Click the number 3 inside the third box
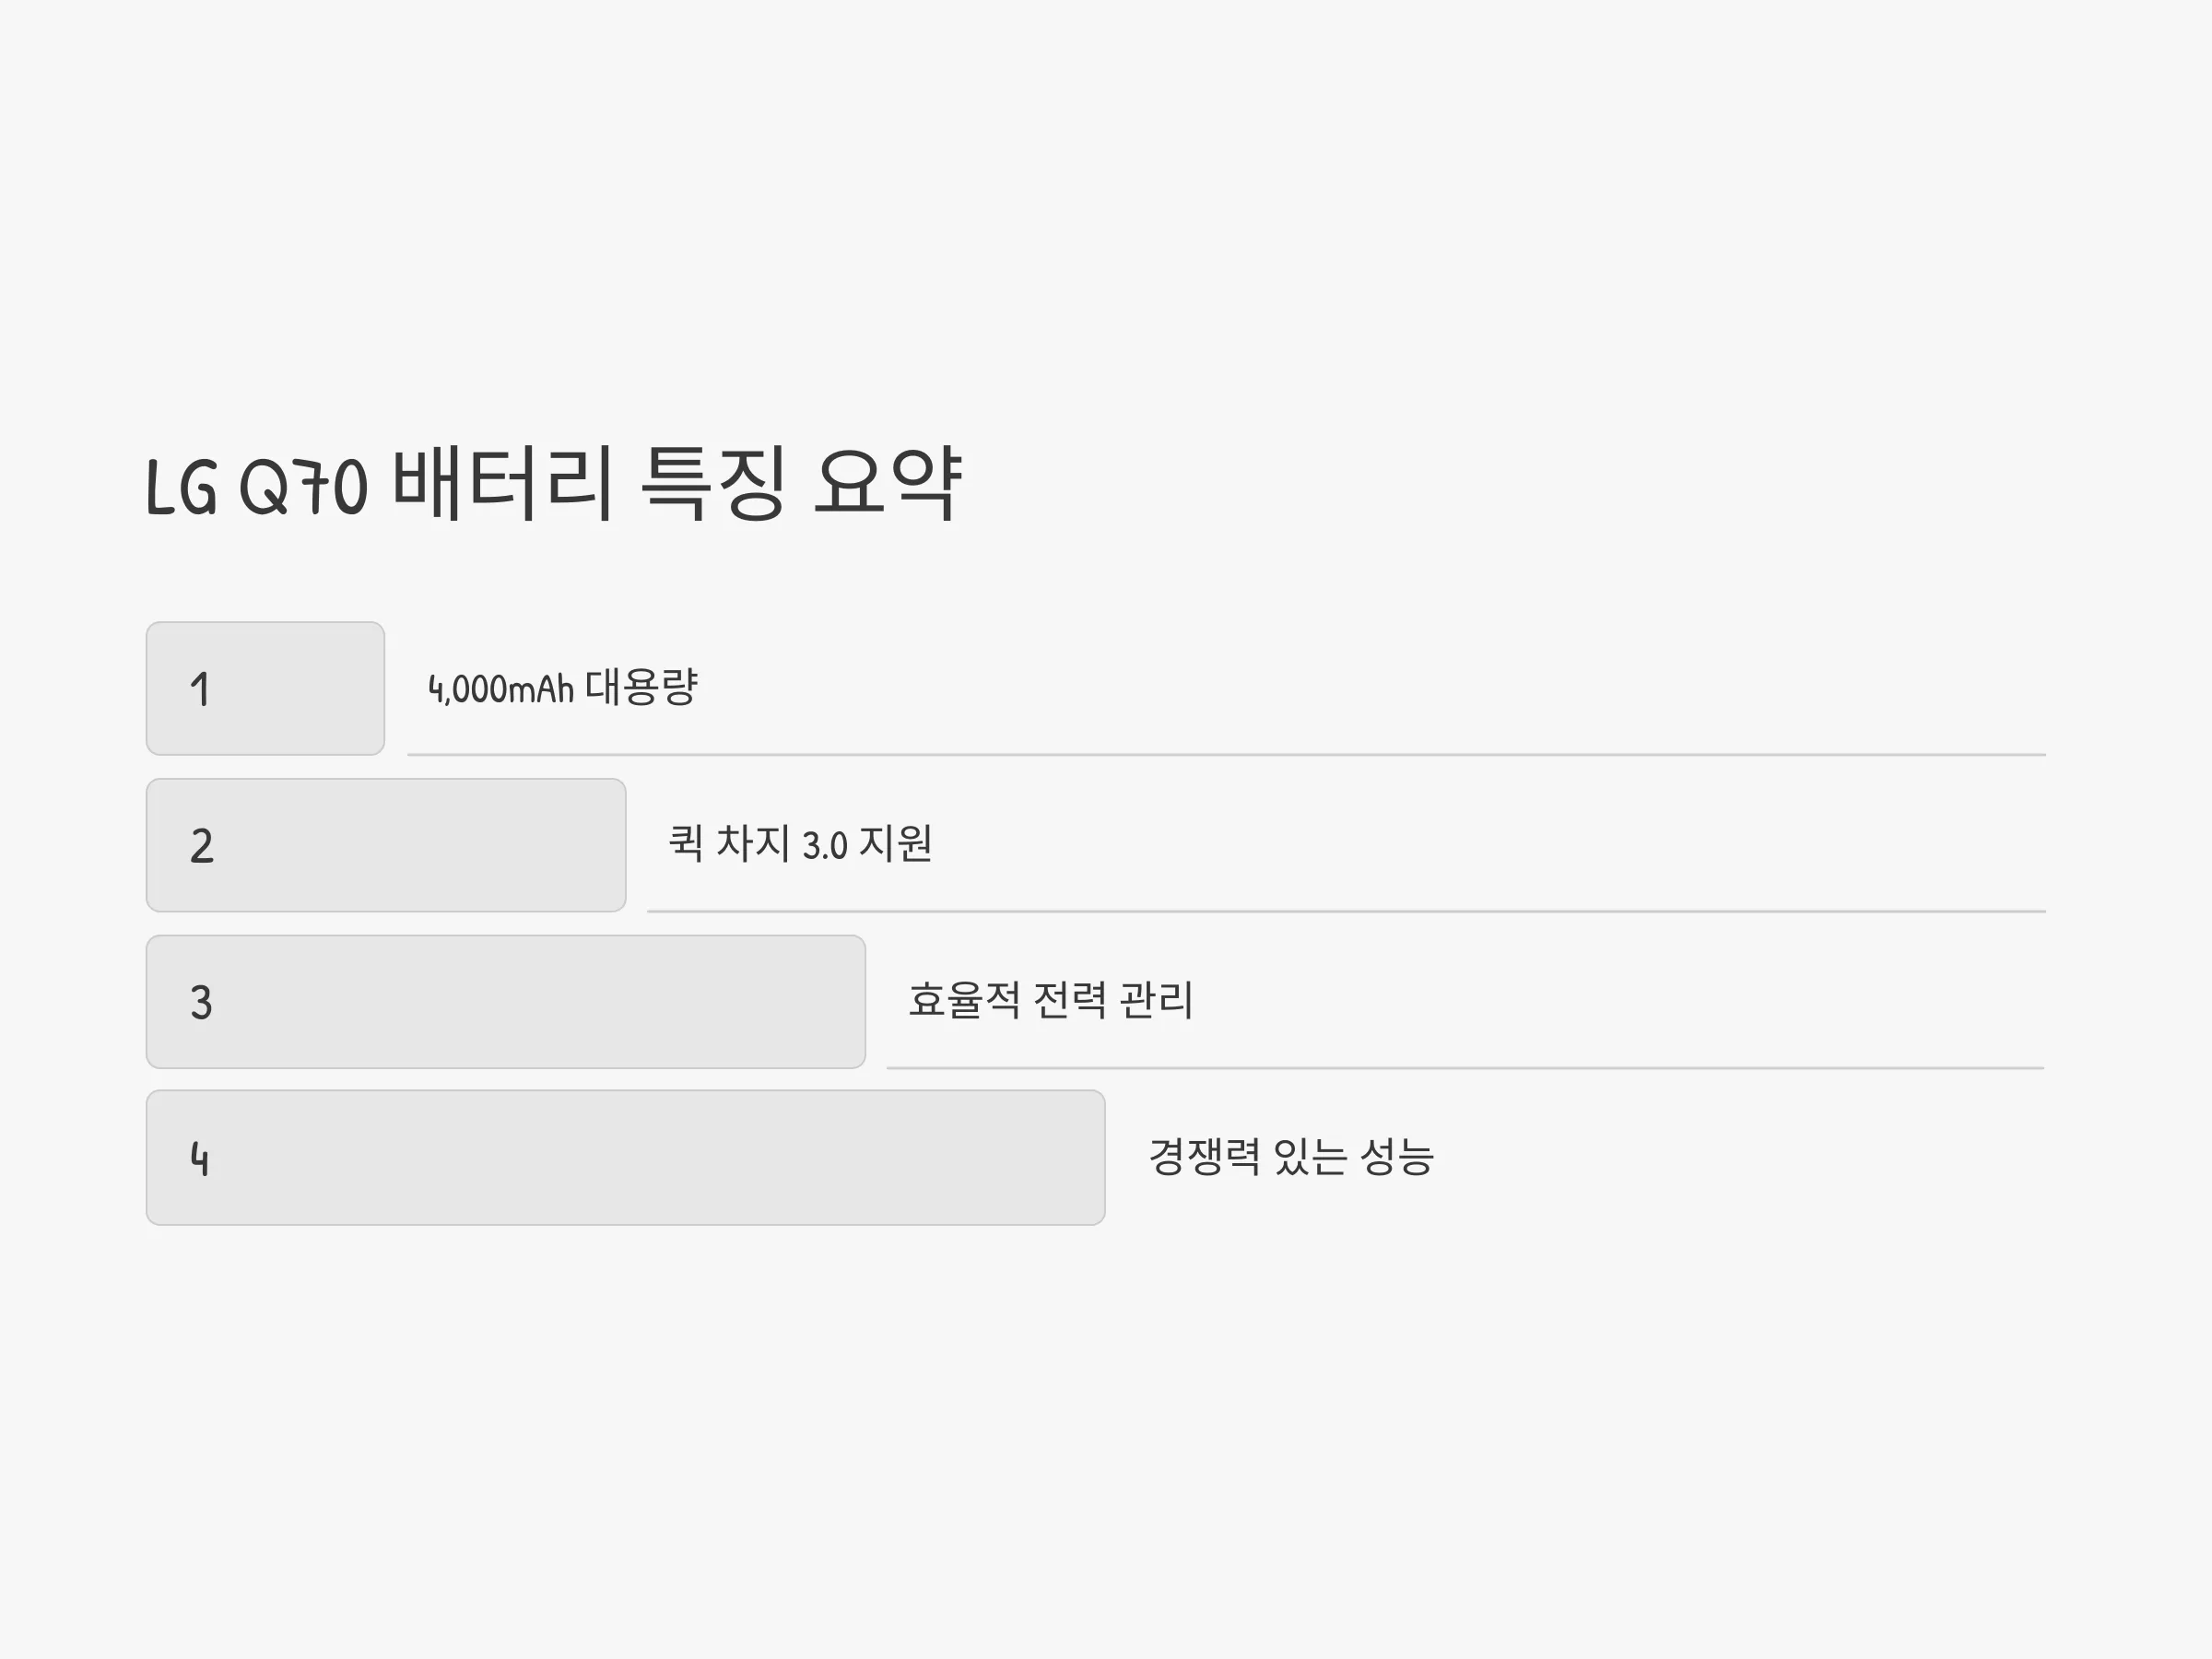 (201, 1002)
